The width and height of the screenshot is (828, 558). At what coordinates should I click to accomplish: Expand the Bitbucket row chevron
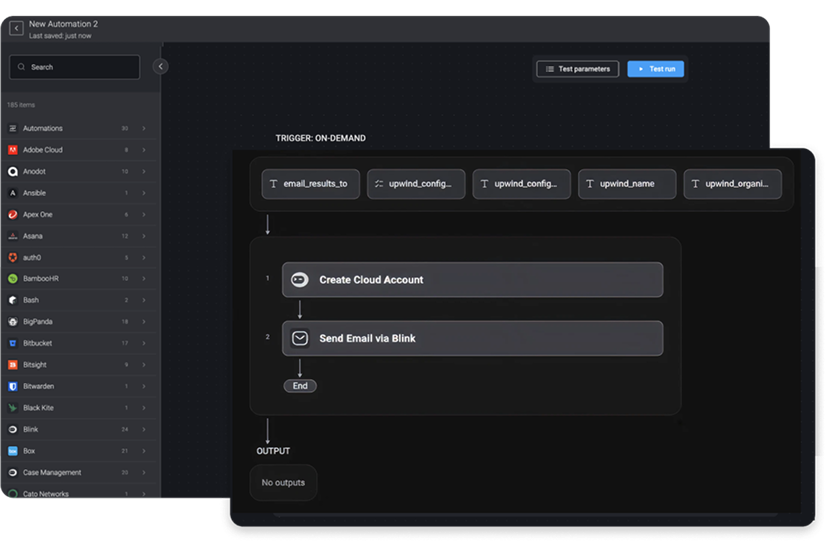[x=144, y=343]
